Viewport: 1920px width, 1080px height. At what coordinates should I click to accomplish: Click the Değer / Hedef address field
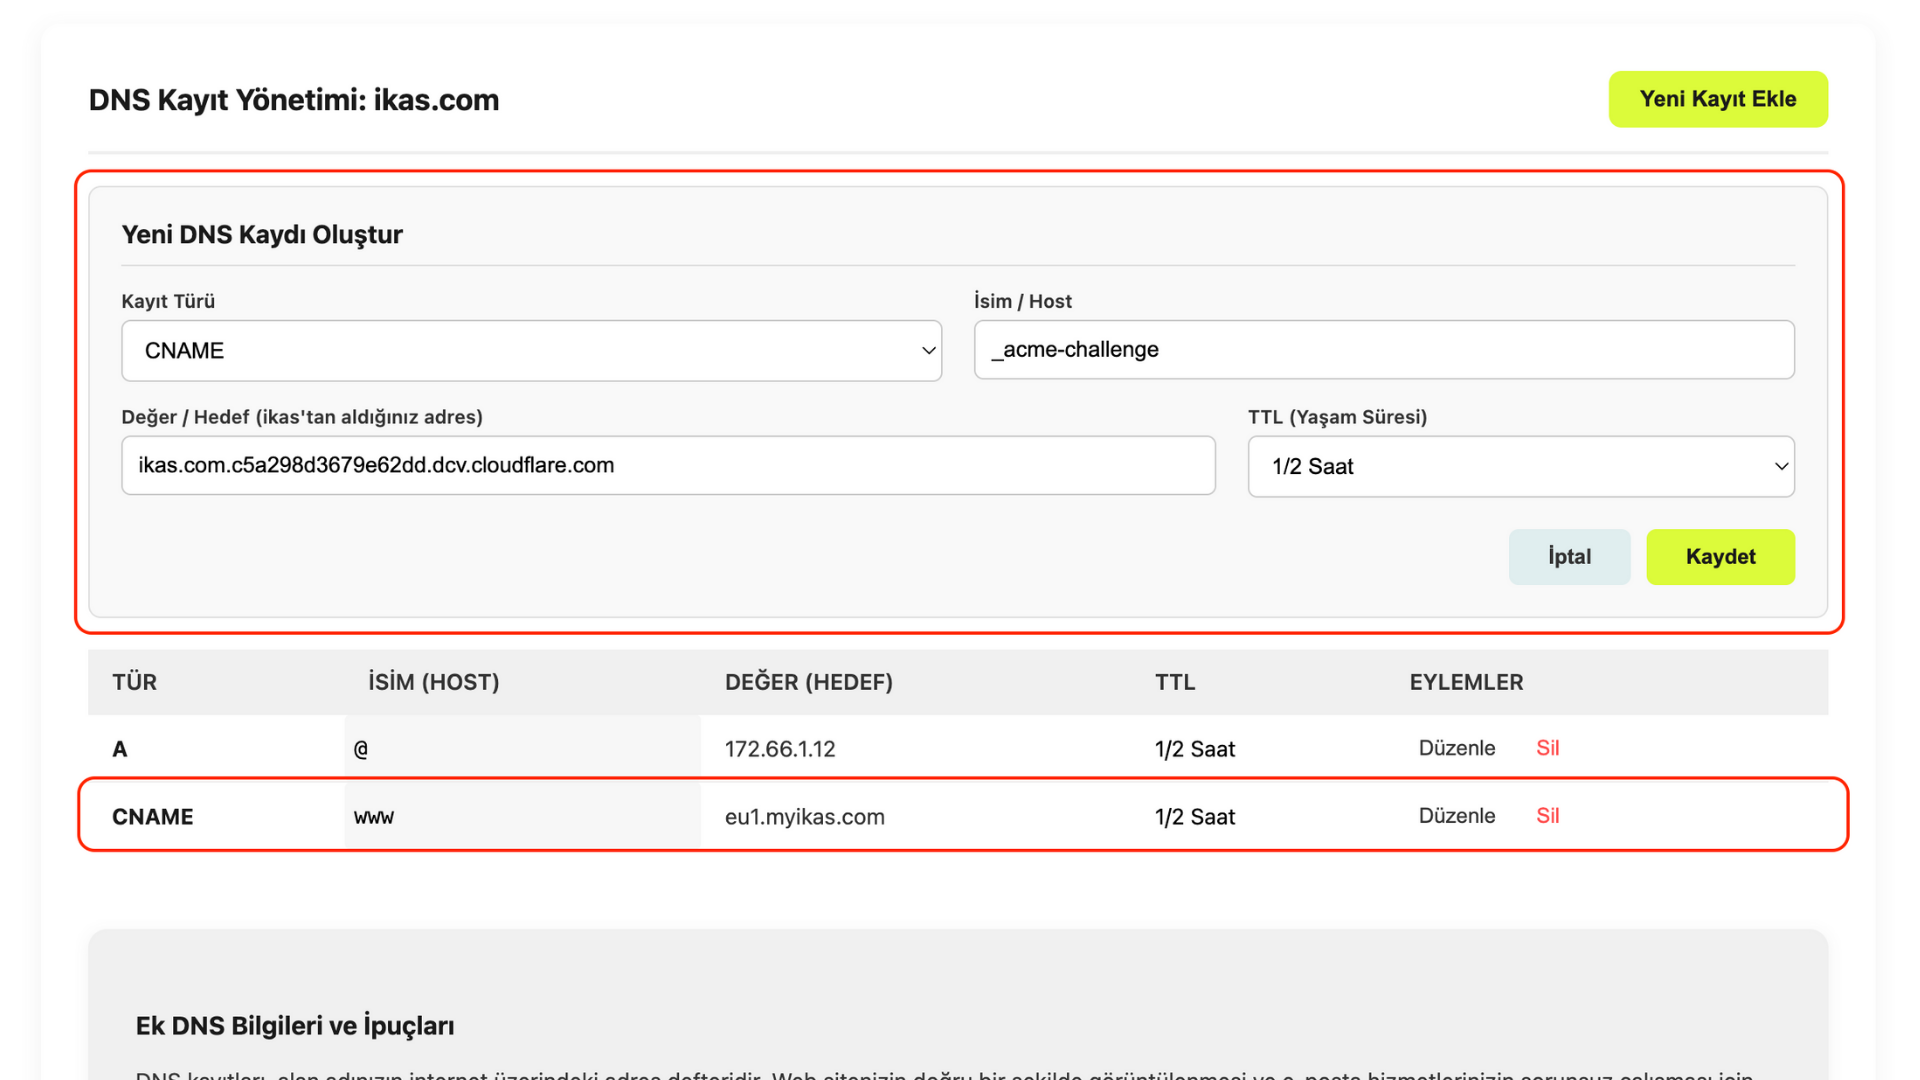(668, 465)
